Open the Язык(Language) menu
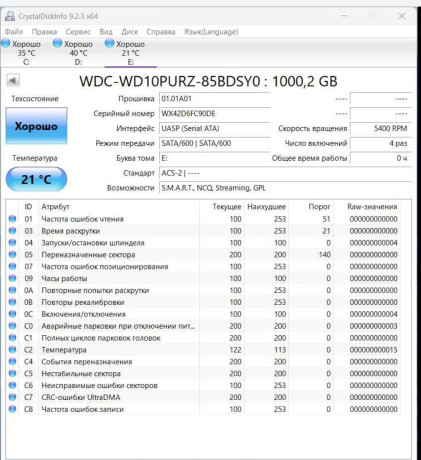The height and width of the screenshot is (460, 421). point(211,32)
